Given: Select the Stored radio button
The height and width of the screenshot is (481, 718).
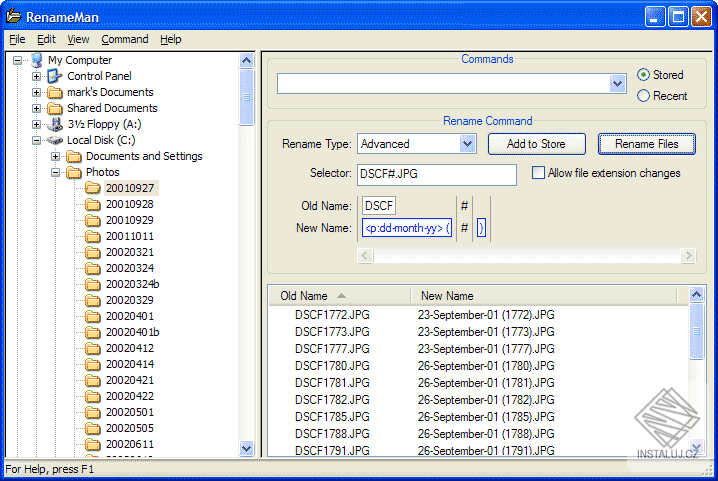Looking at the screenshot, I should click(x=643, y=75).
